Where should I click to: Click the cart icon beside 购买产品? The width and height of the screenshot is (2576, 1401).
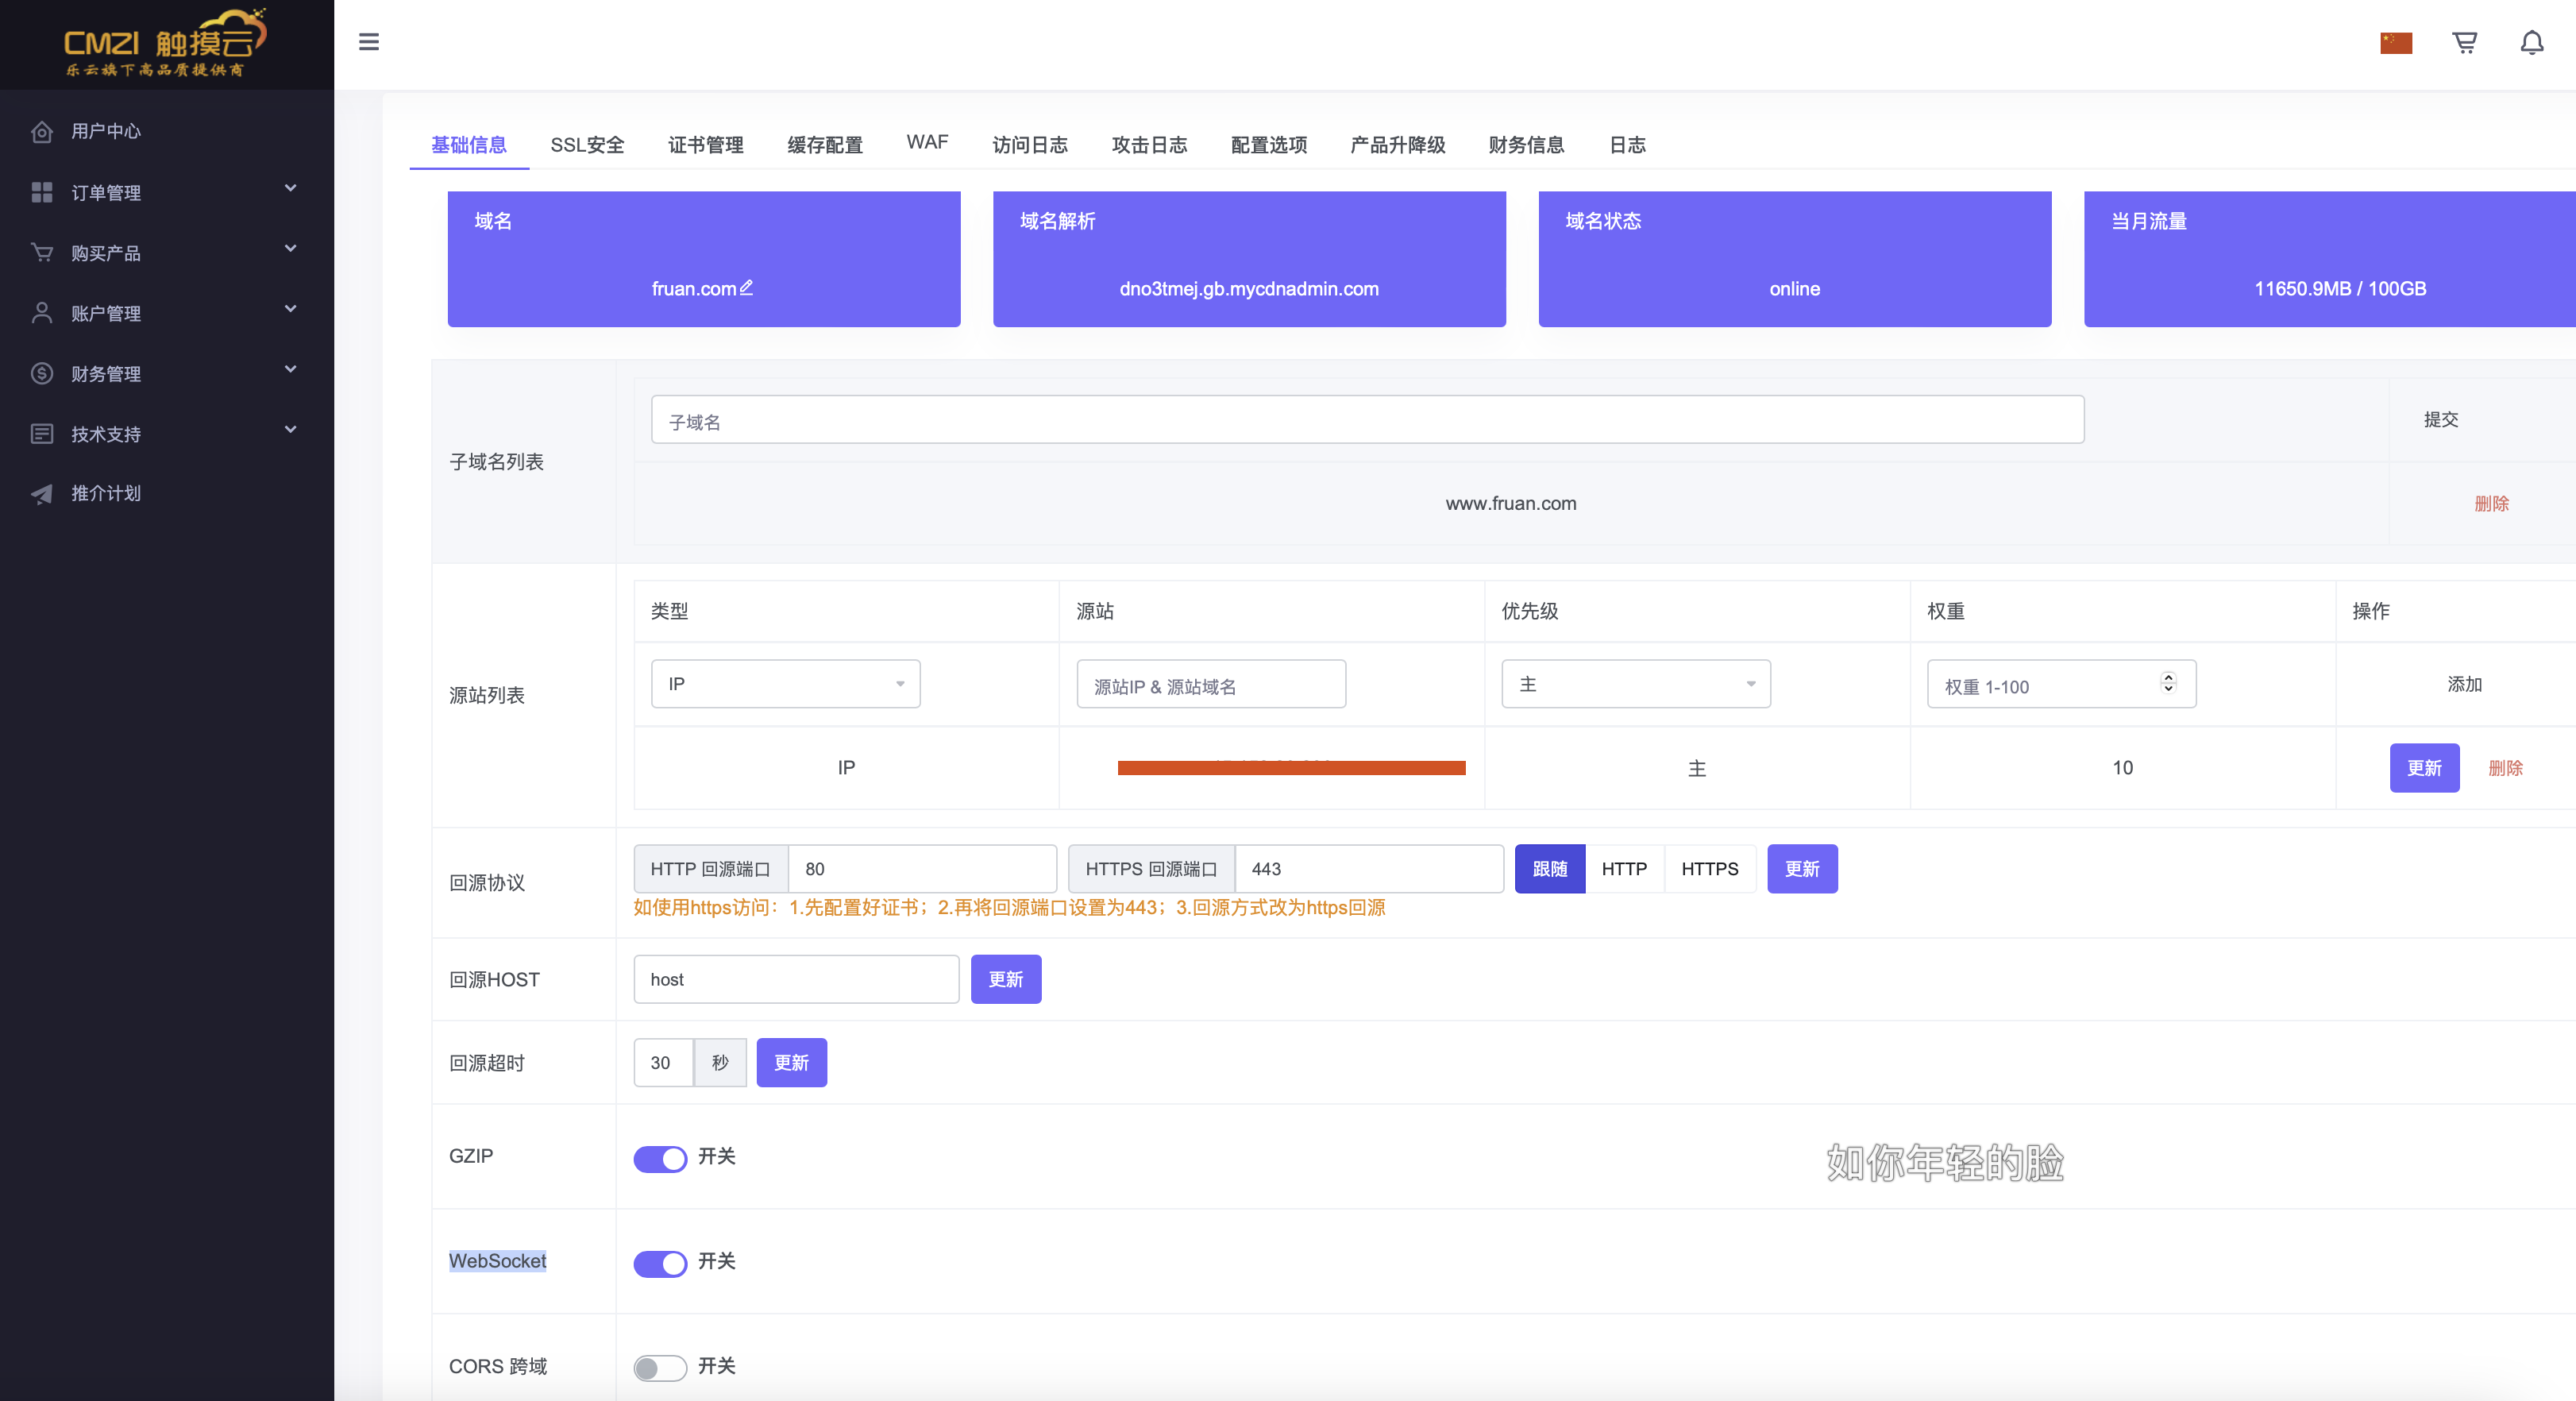[42, 253]
